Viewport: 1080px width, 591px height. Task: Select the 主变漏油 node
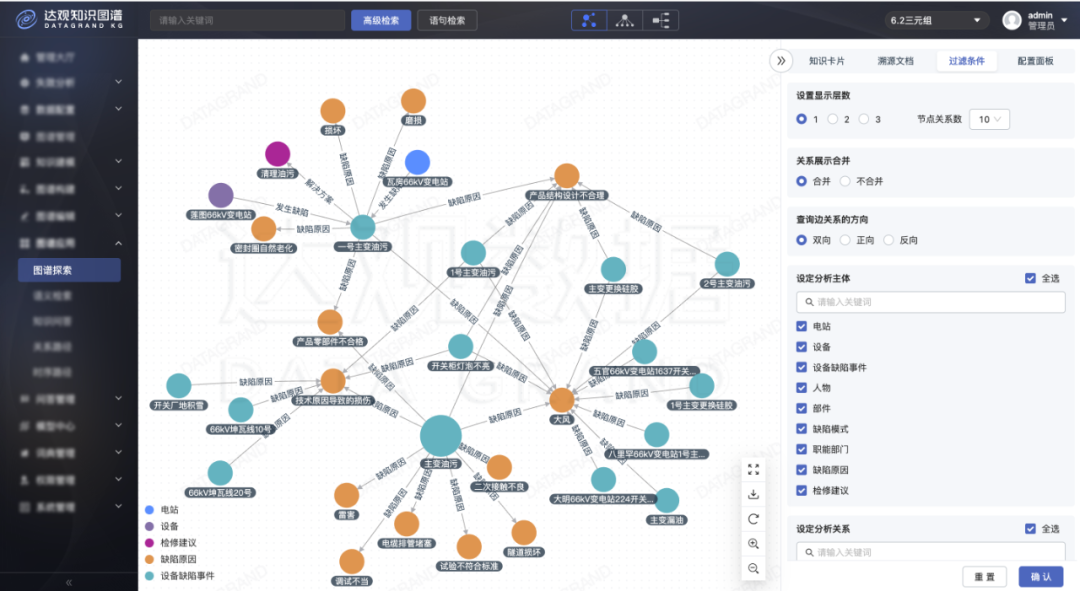667,501
